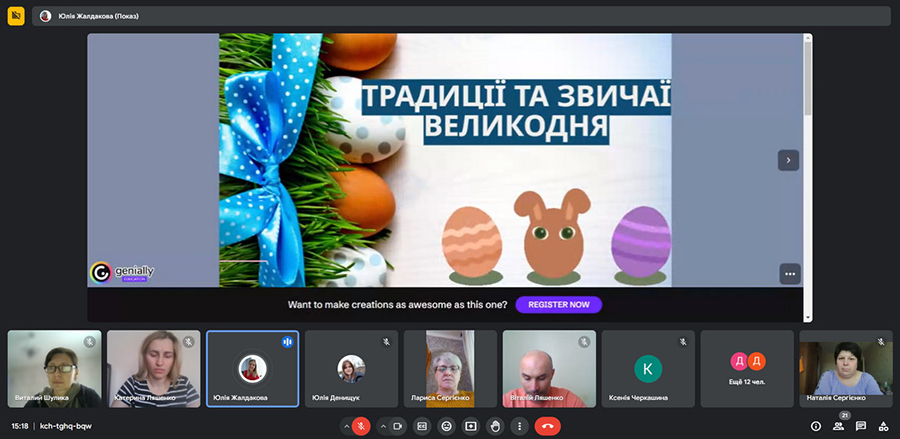Click the muted mic icon on Ксенія Черкашина's tile
Viewport: 900px width, 439px height.
(x=683, y=342)
